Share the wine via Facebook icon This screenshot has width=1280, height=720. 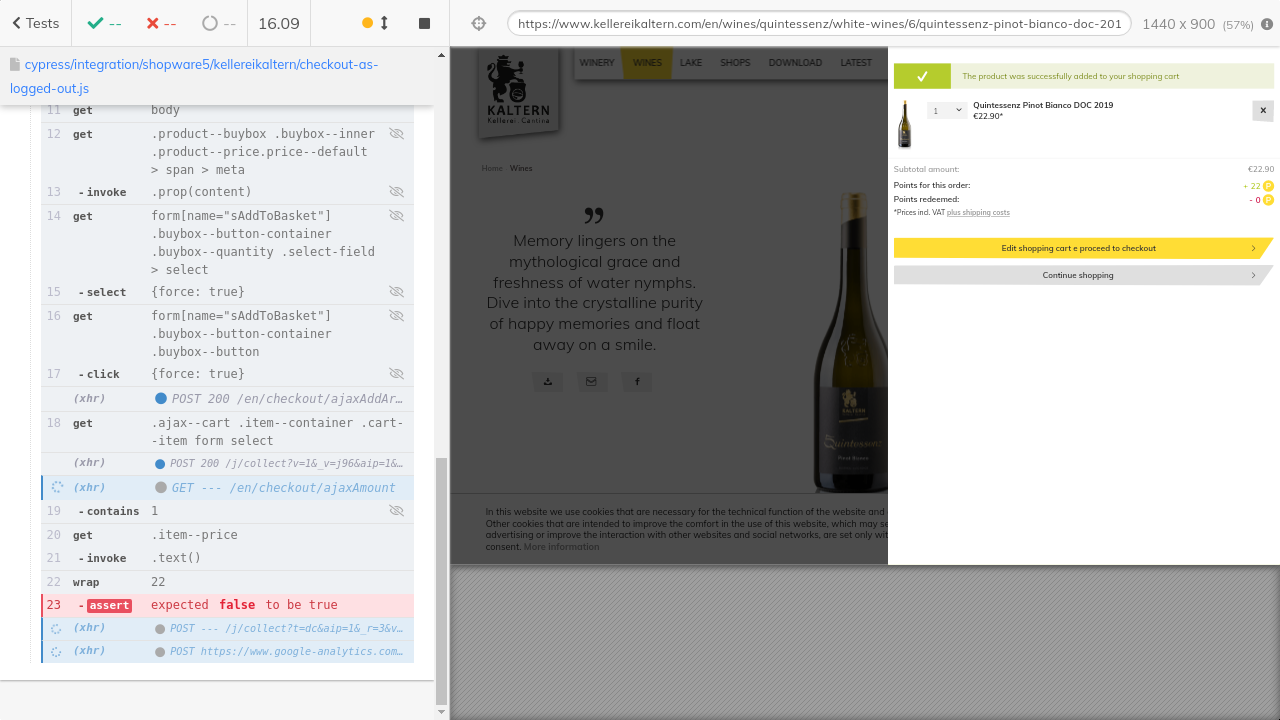click(x=637, y=381)
